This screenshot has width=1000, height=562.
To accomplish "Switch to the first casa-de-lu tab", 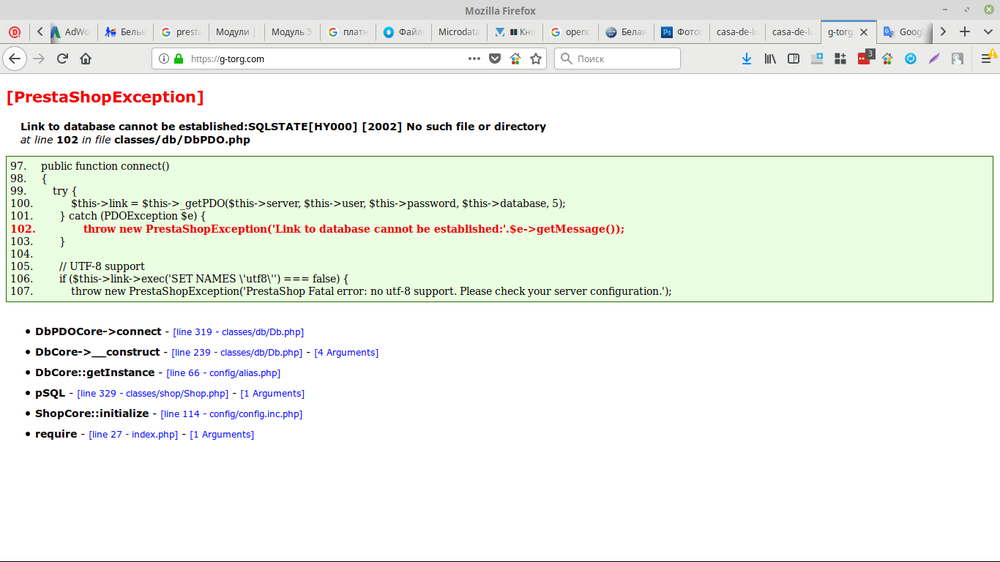I will 737,32.
